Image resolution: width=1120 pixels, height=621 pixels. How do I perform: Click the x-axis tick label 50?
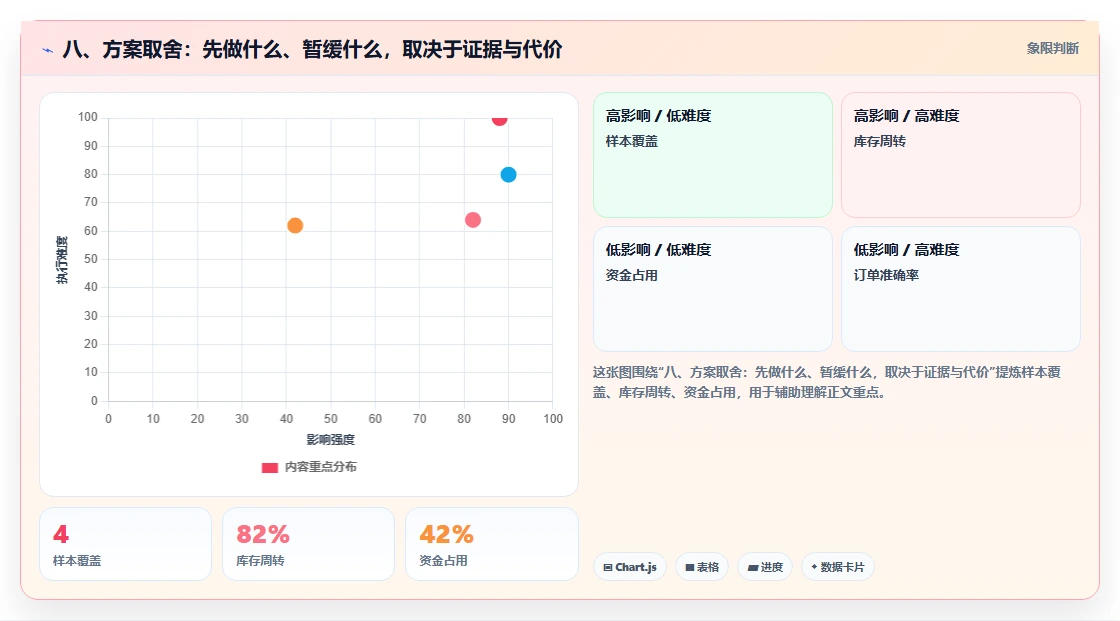coord(331,419)
